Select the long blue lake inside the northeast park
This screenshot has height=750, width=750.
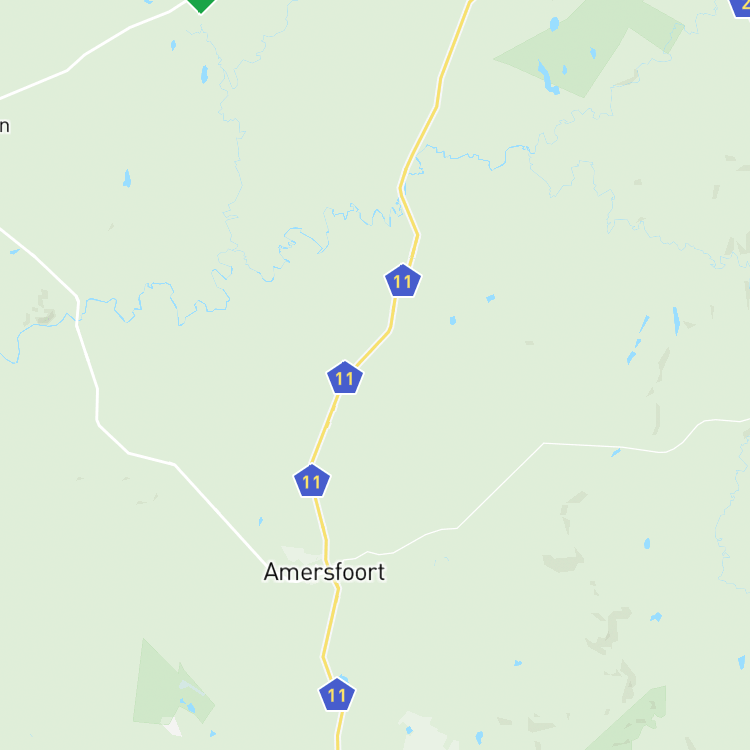(548, 77)
